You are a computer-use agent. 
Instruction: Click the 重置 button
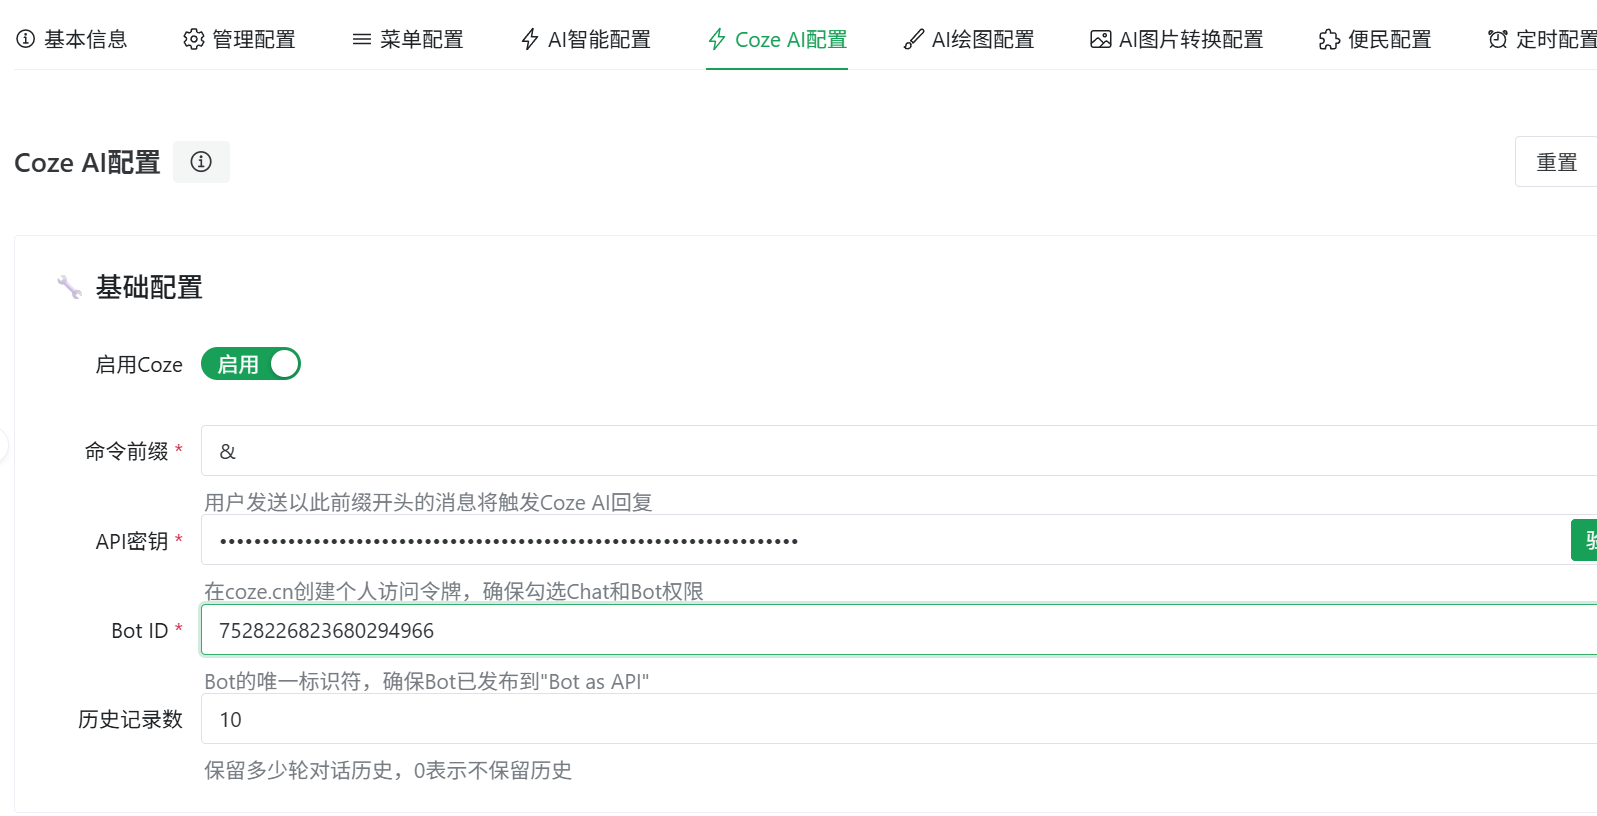coord(1556,162)
